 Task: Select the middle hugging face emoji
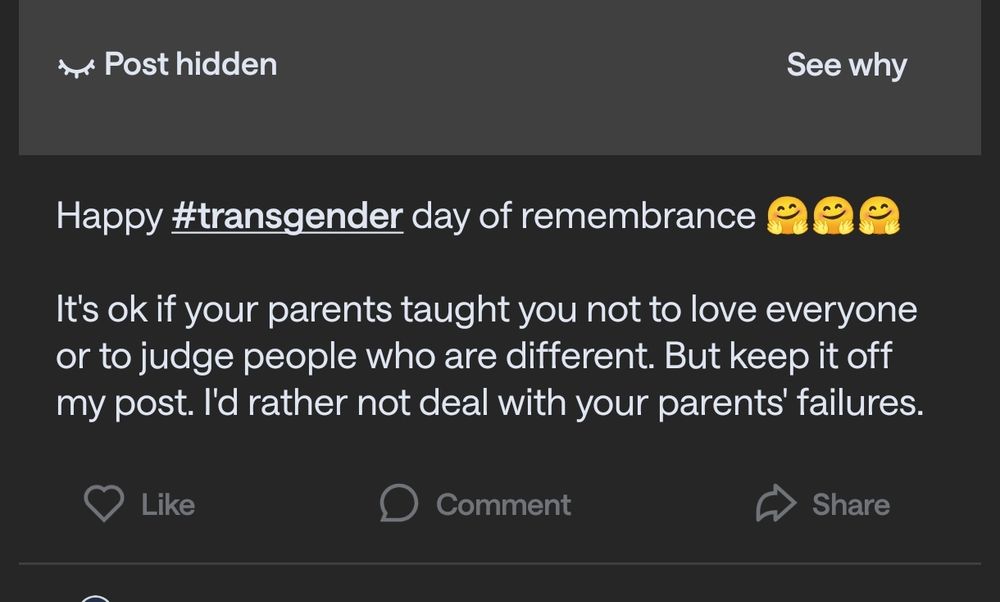(x=833, y=216)
